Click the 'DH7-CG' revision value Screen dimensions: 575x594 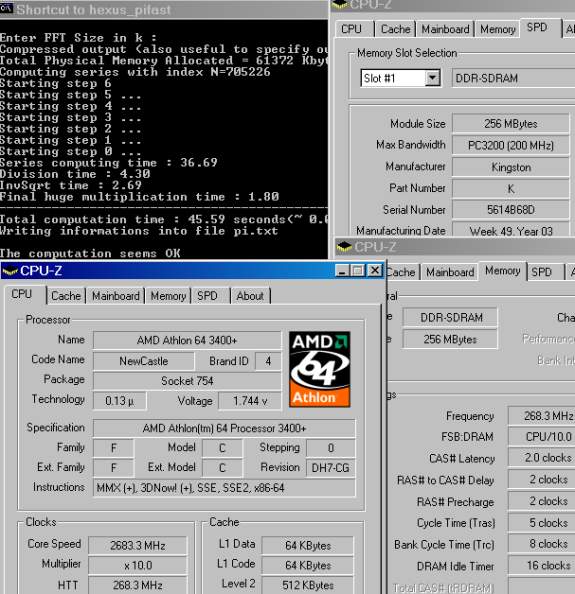click(x=330, y=468)
